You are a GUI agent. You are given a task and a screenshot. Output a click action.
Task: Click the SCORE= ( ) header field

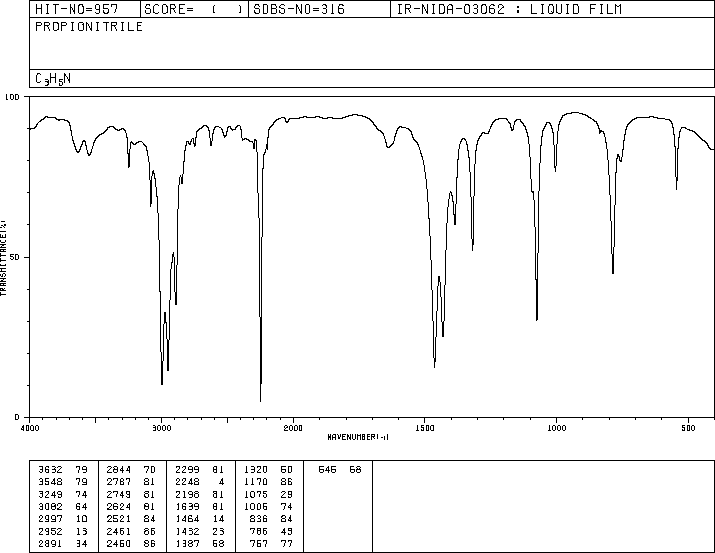(194, 9)
